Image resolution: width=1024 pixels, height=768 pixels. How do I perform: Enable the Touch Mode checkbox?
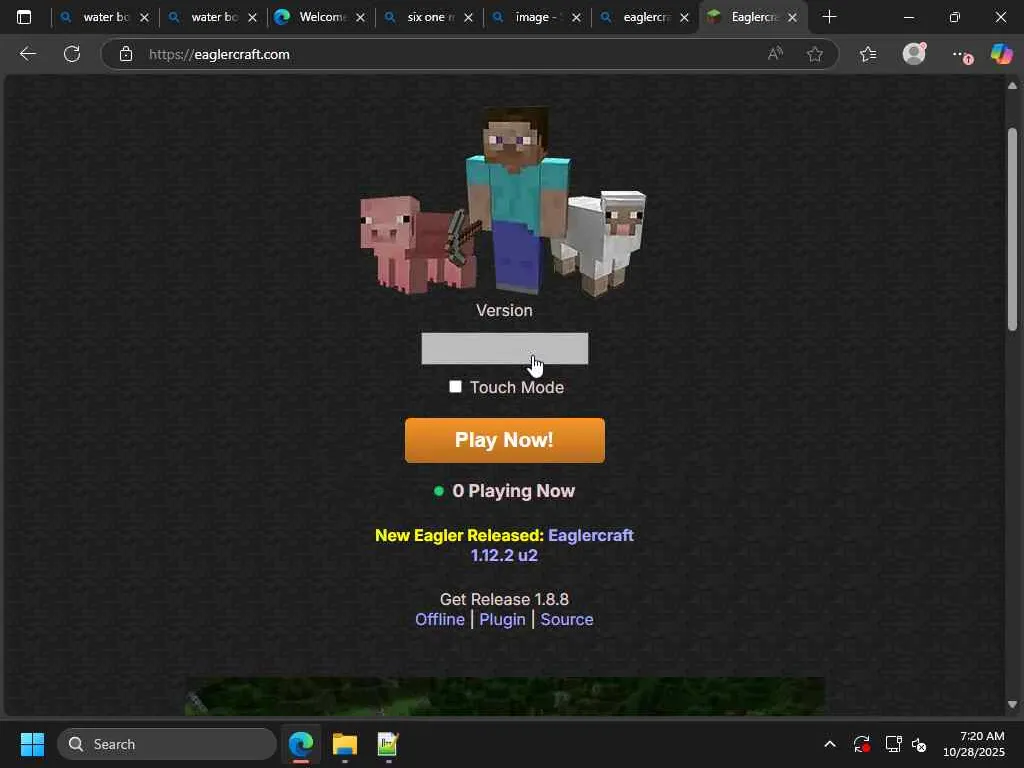coord(455,387)
